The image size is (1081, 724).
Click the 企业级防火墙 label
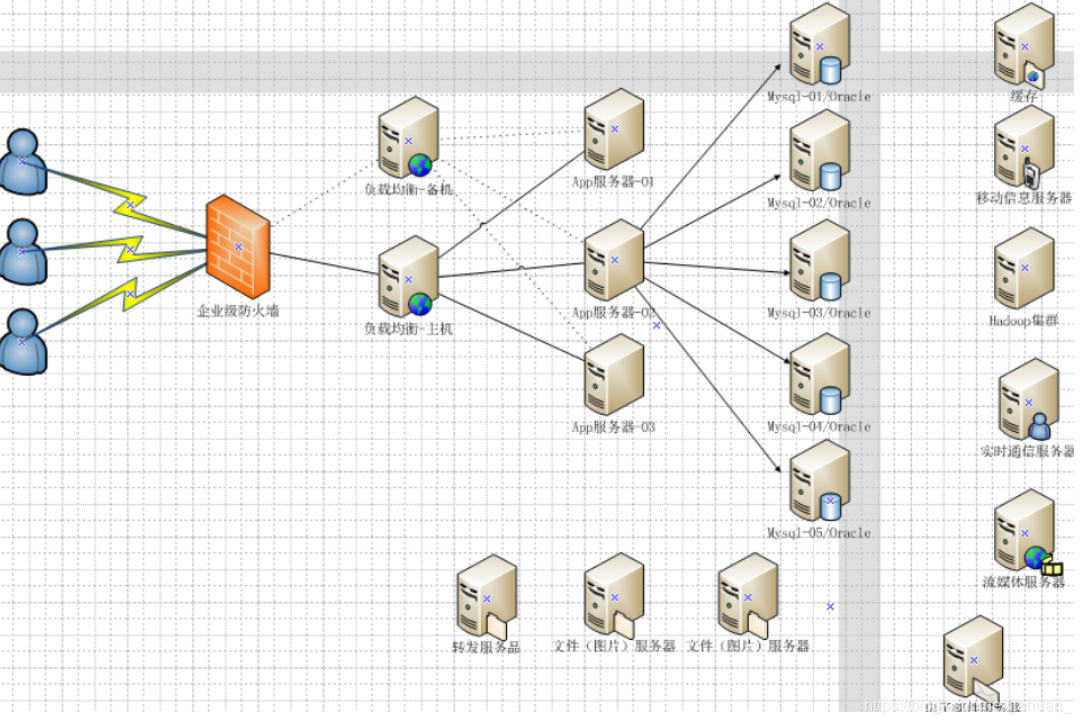click(238, 311)
